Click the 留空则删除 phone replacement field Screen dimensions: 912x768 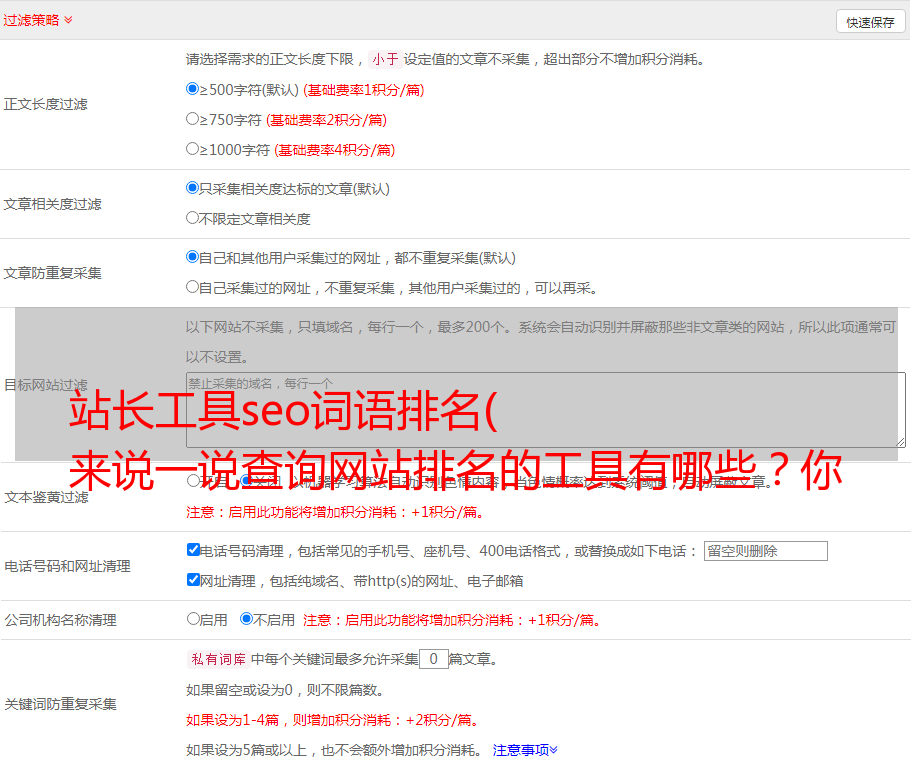tap(765, 551)
